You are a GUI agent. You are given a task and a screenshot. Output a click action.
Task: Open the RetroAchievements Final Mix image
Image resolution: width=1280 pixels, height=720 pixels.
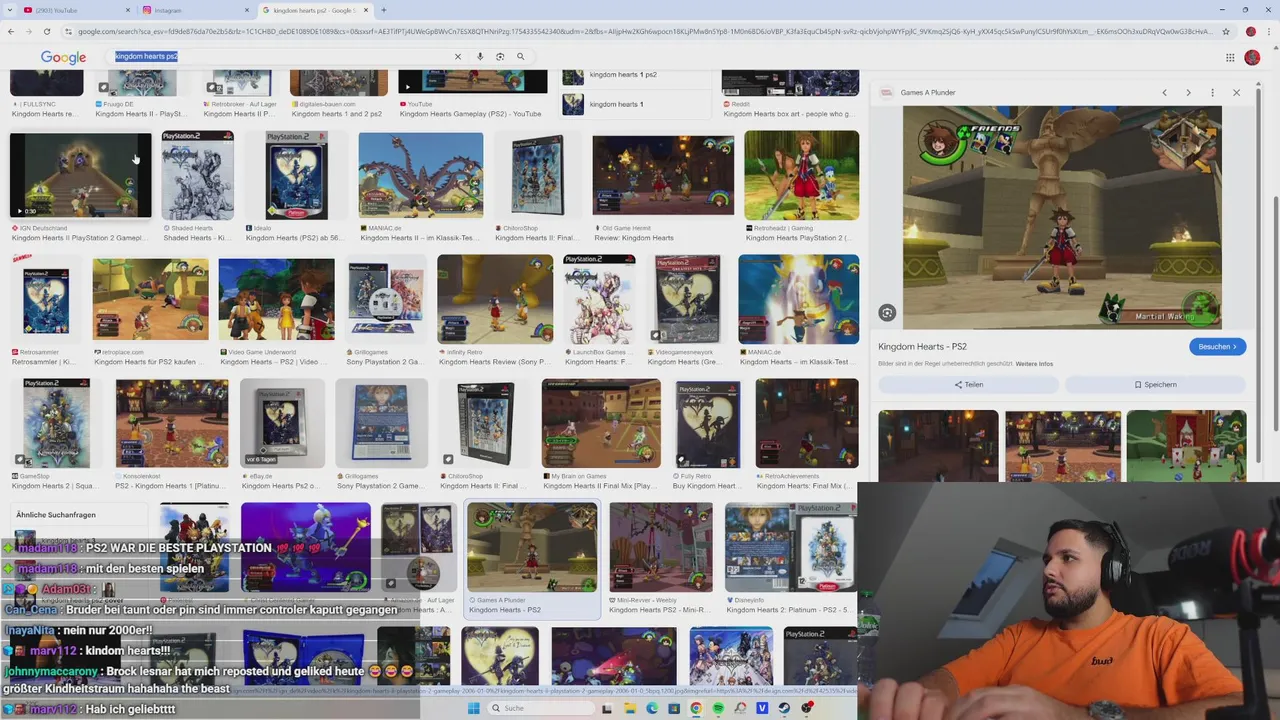pyautogui.click(x=806, y=423)
